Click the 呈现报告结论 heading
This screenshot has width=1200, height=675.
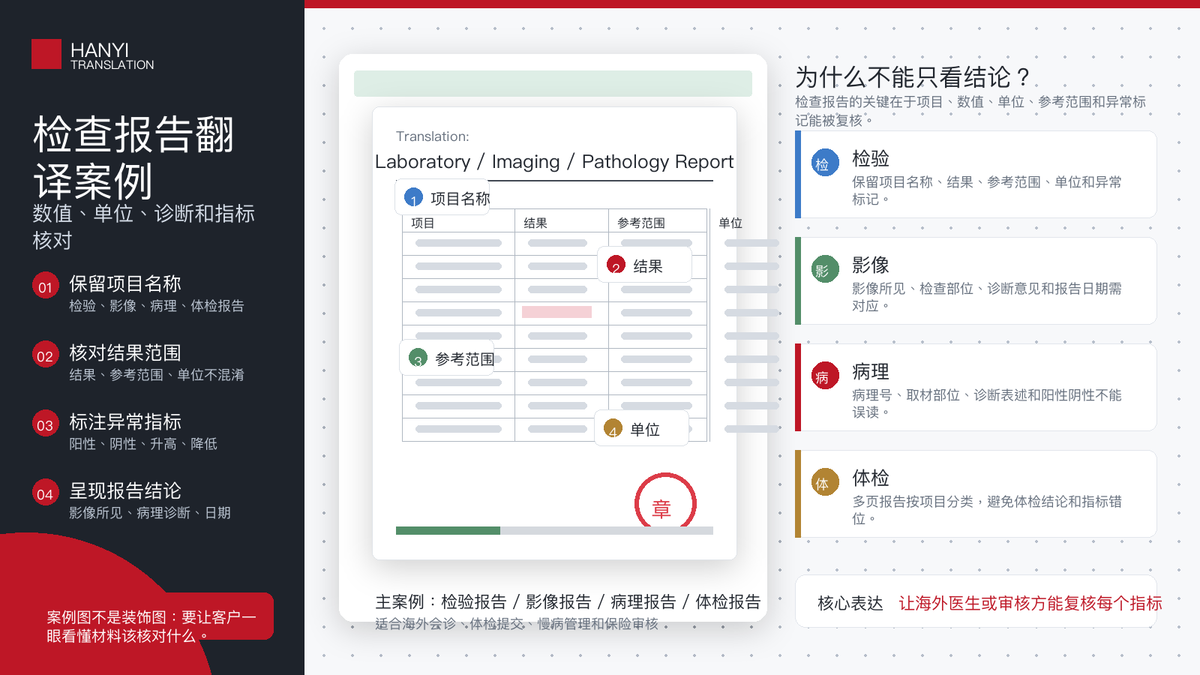[125, 491]
